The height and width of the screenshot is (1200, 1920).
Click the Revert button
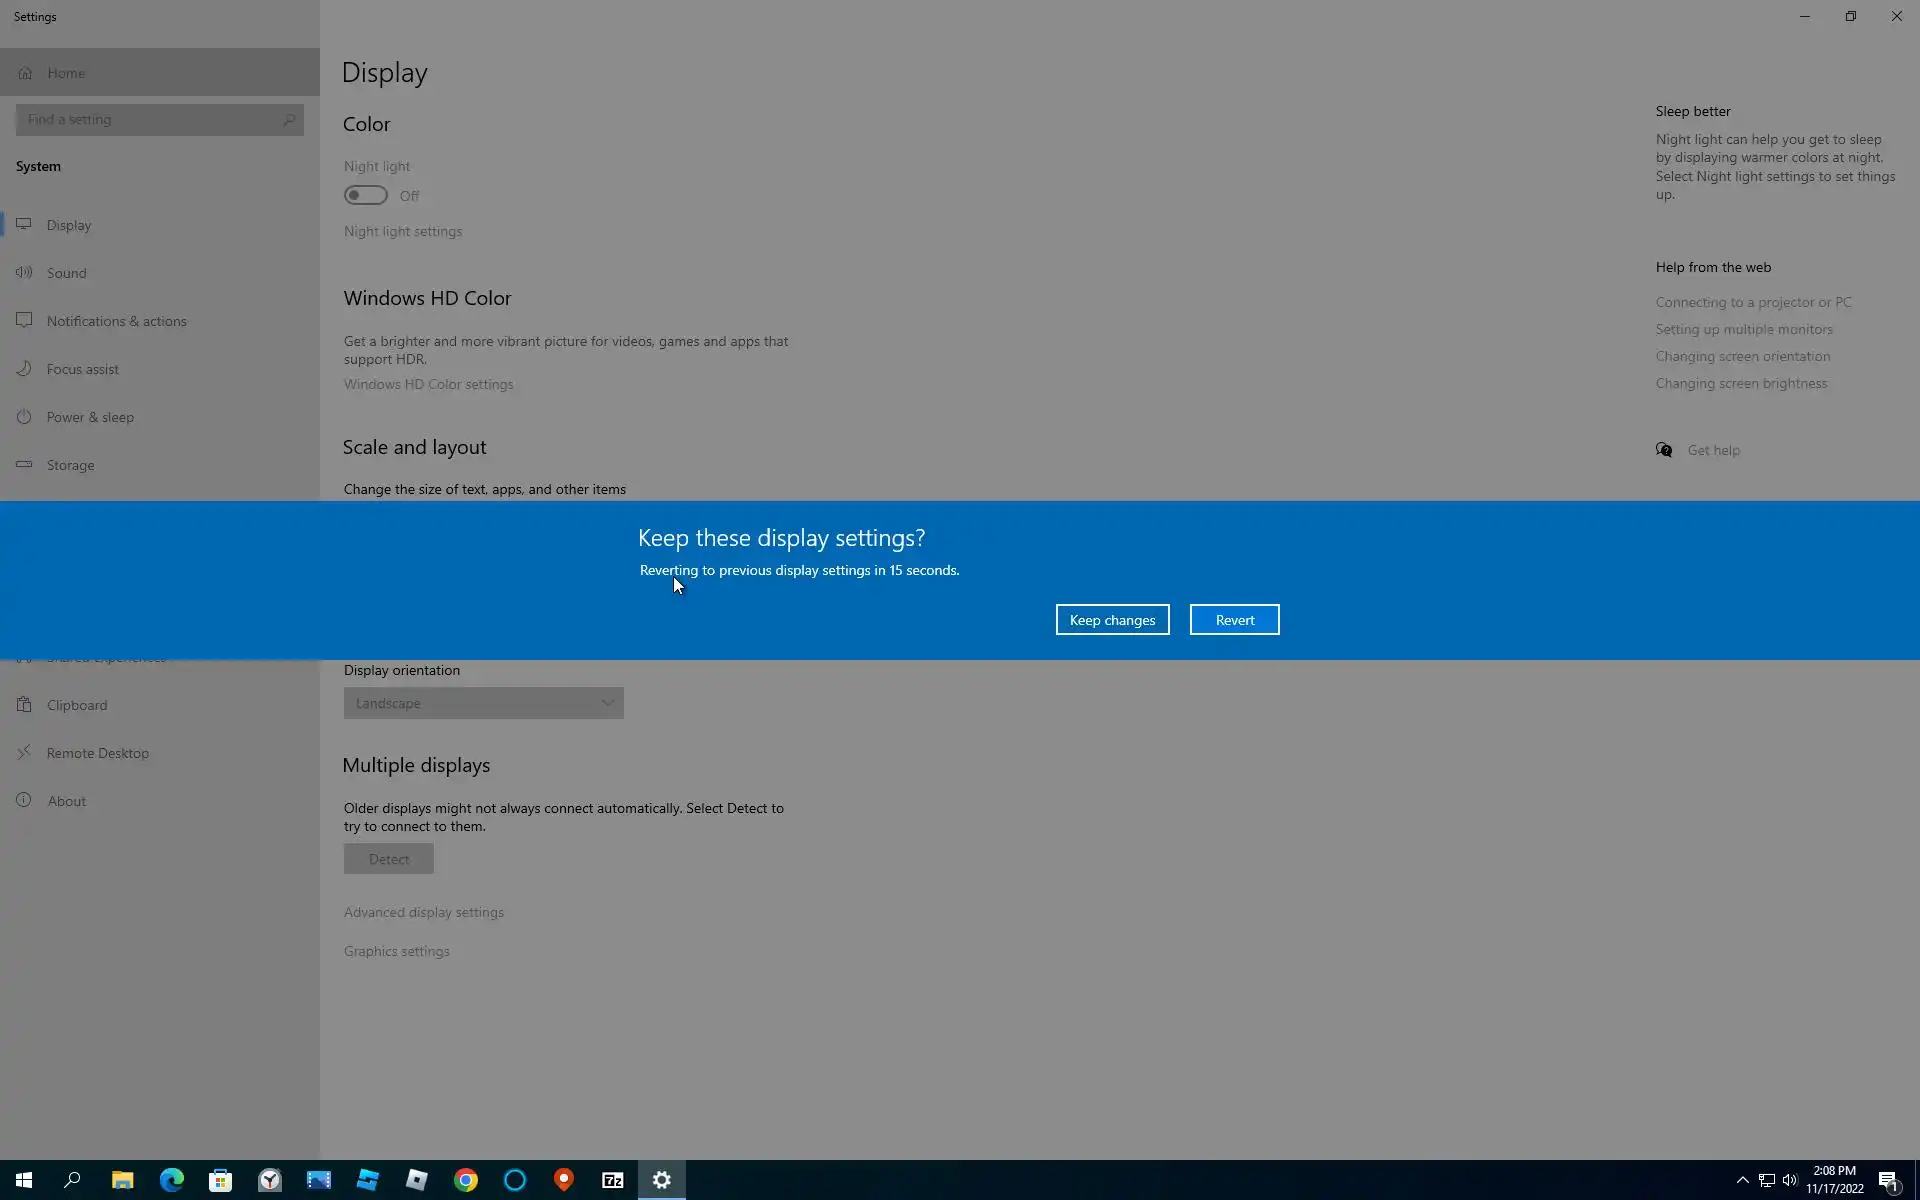pos(1234,620)
